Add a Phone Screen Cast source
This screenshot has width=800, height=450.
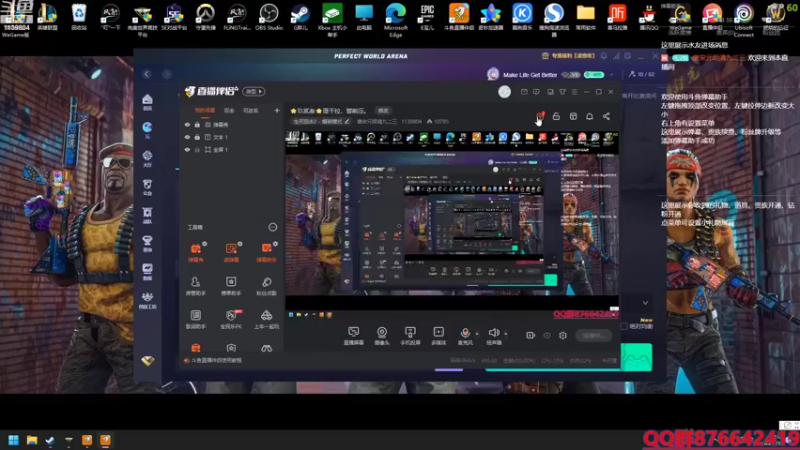click(x=410, y=336)
